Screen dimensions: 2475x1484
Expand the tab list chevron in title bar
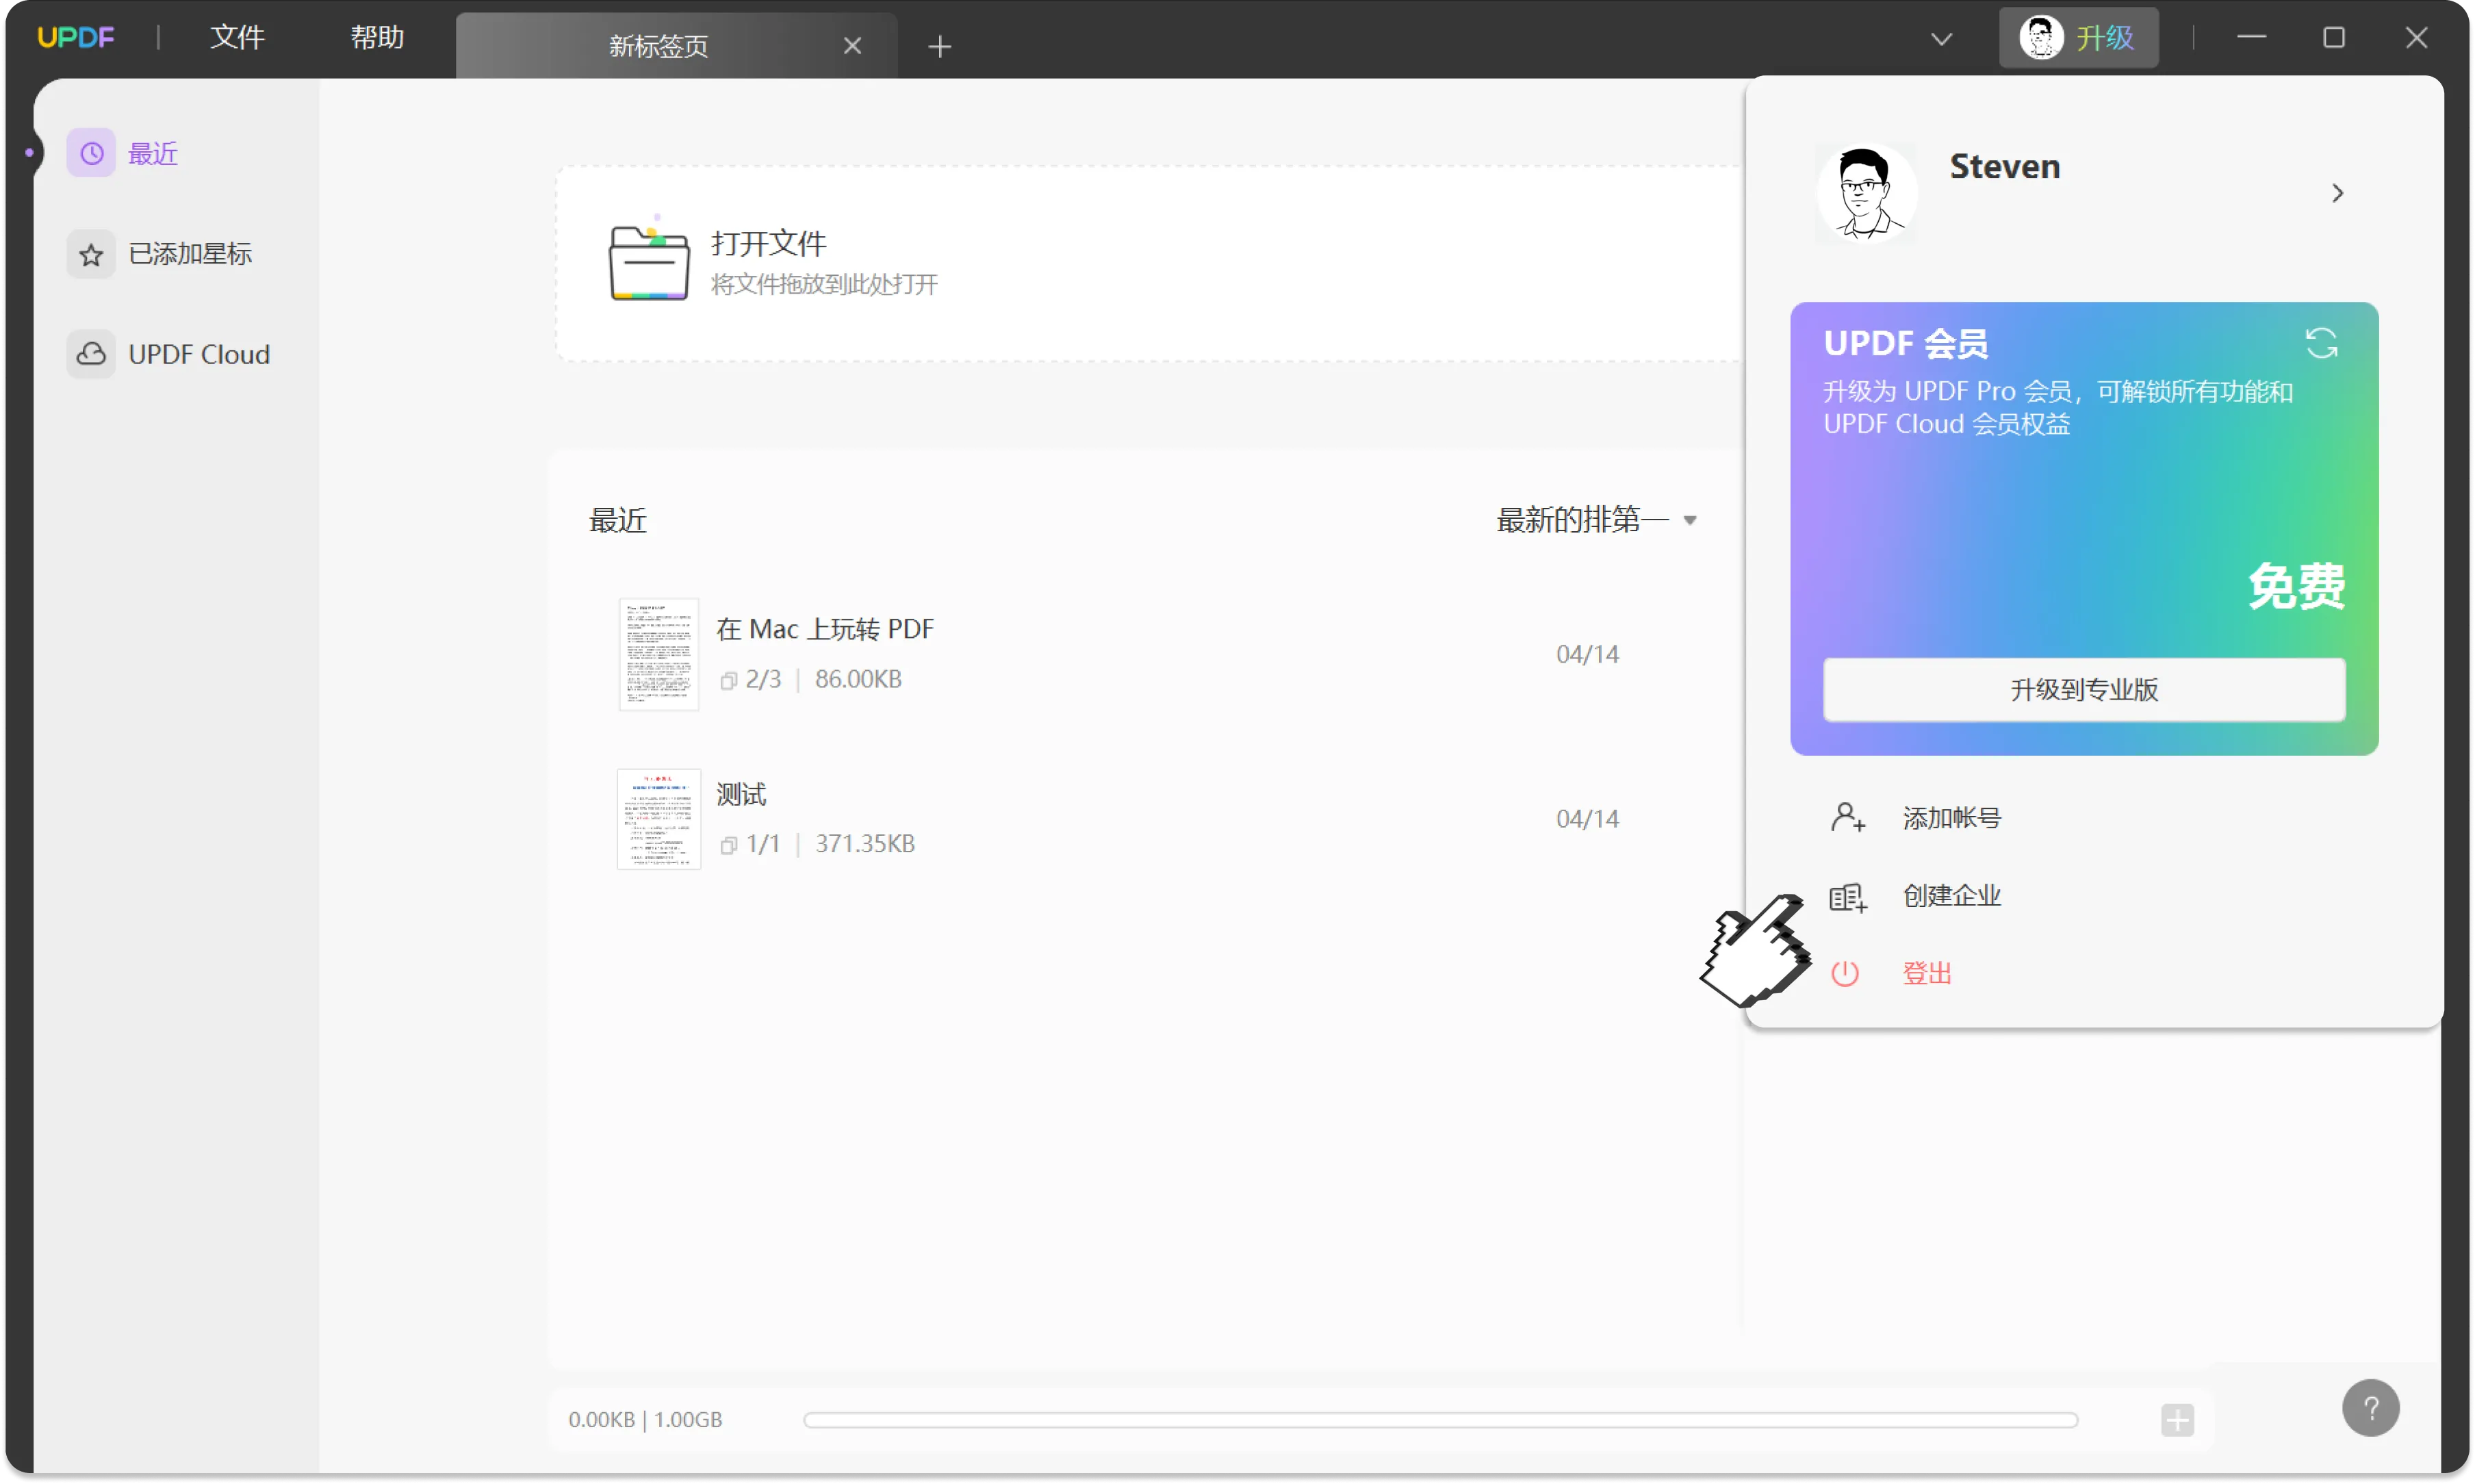tap(1941, 39)
